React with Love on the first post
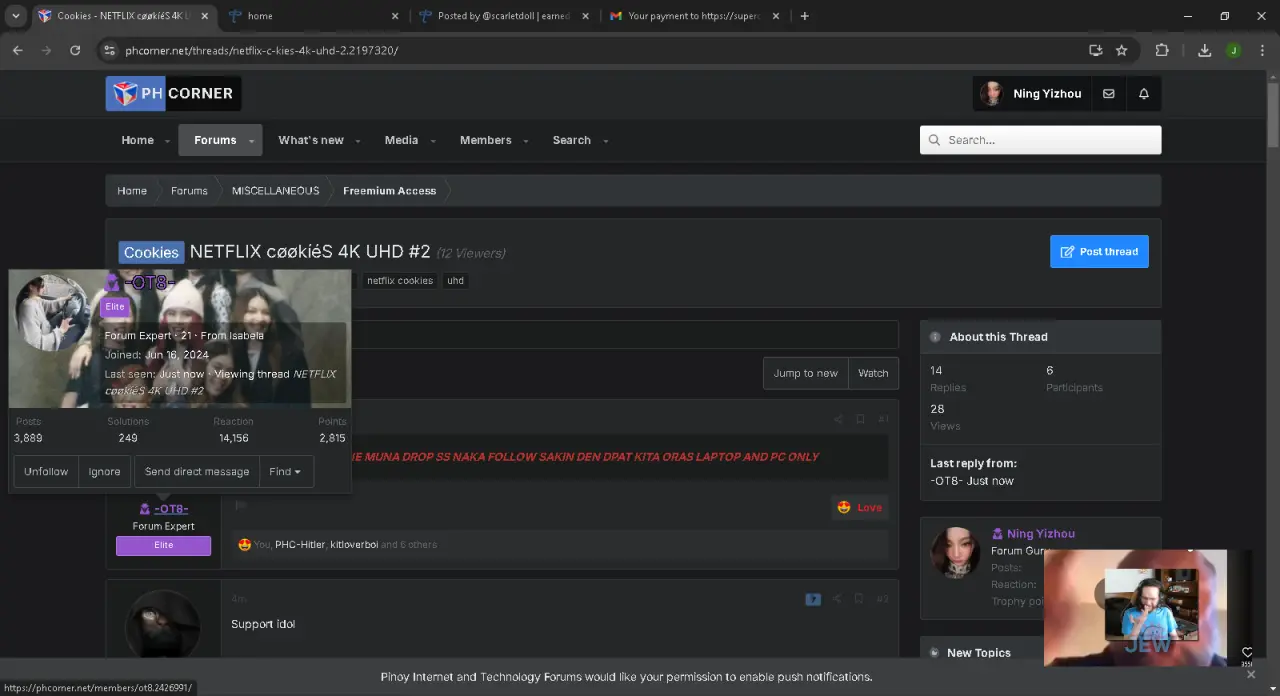 860,507
